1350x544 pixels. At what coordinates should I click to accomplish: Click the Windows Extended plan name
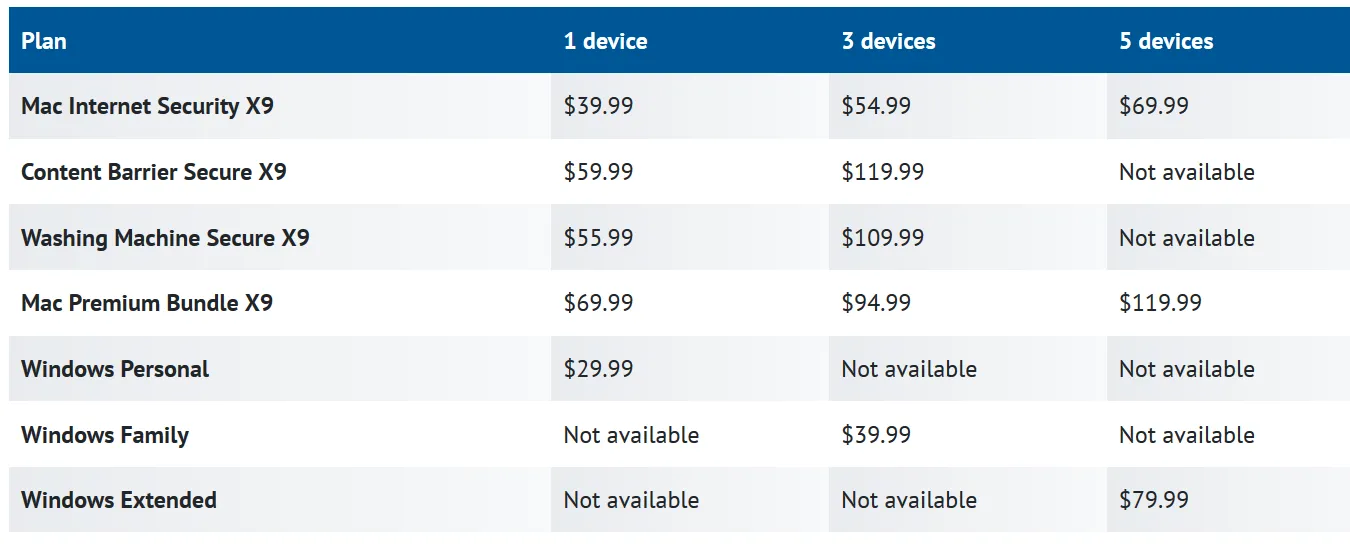(119, 500)
